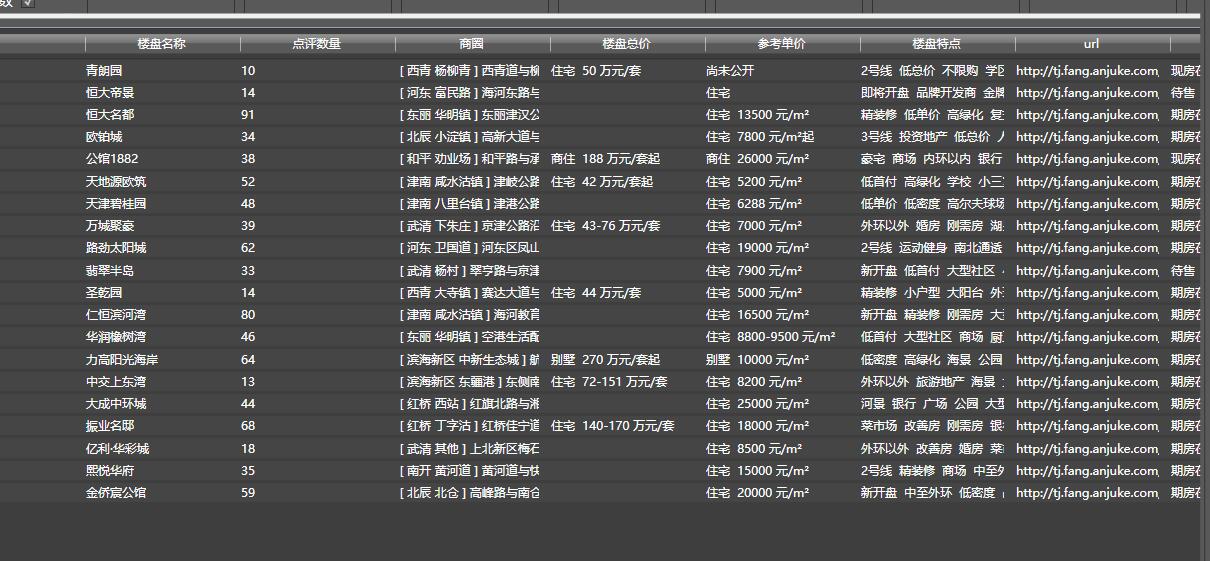Click the 尚未公开 unit price cell
This screenshot has height=561, width=1210.
click(730, 71)
